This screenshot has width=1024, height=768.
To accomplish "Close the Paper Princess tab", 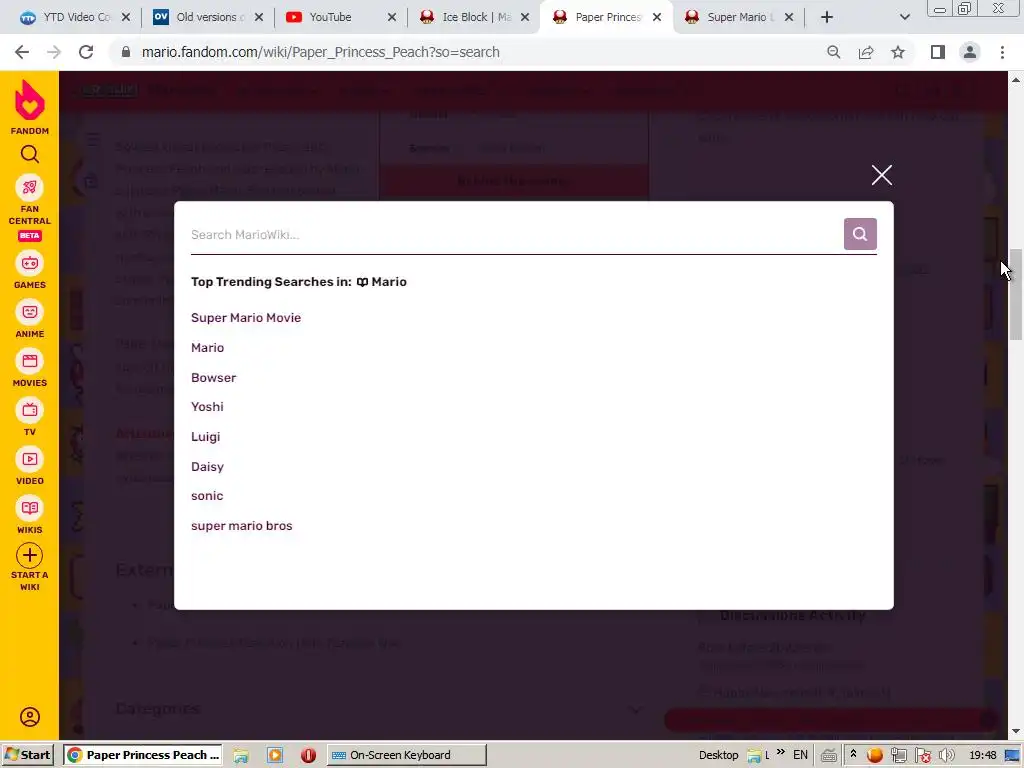I will [657, 17].
